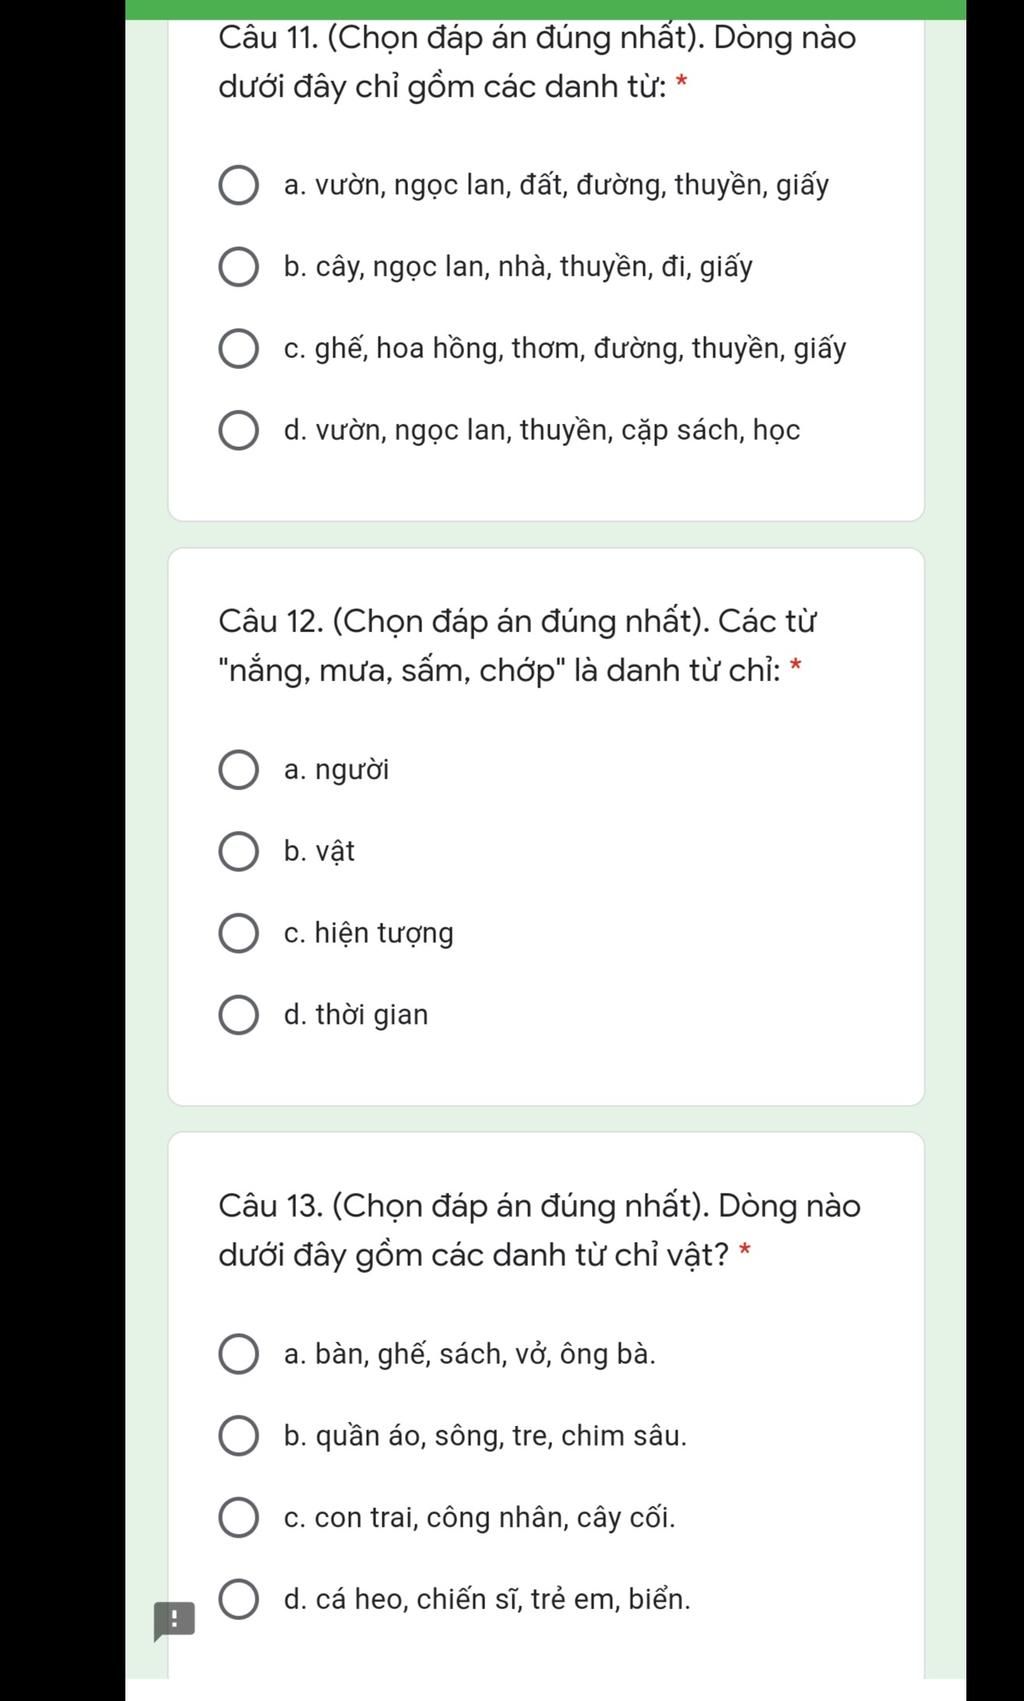Choose option a. bàn, ghế, sách, vở
Image resolution: width=1024 pixels, height=1701 pixels.
pyautogui.click(x=238, y=1355)
